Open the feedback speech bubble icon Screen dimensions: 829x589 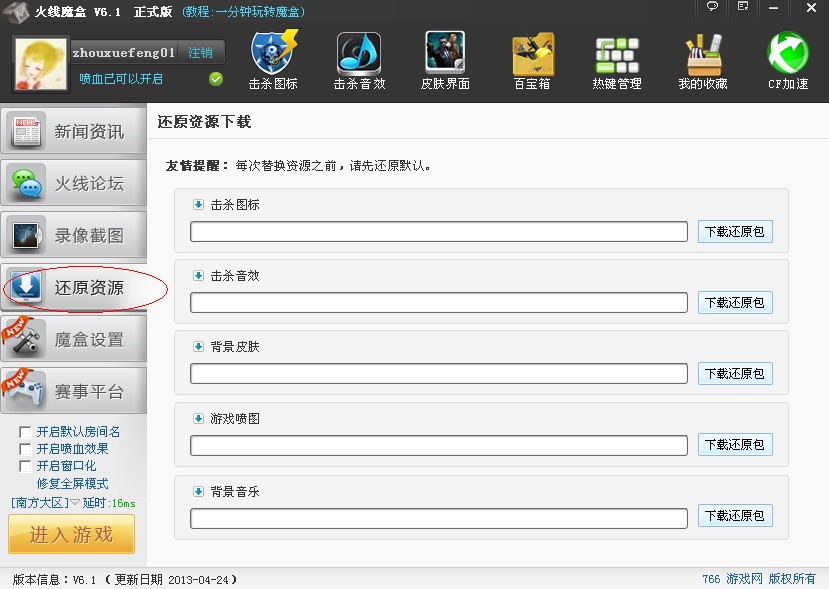[712, 6]
